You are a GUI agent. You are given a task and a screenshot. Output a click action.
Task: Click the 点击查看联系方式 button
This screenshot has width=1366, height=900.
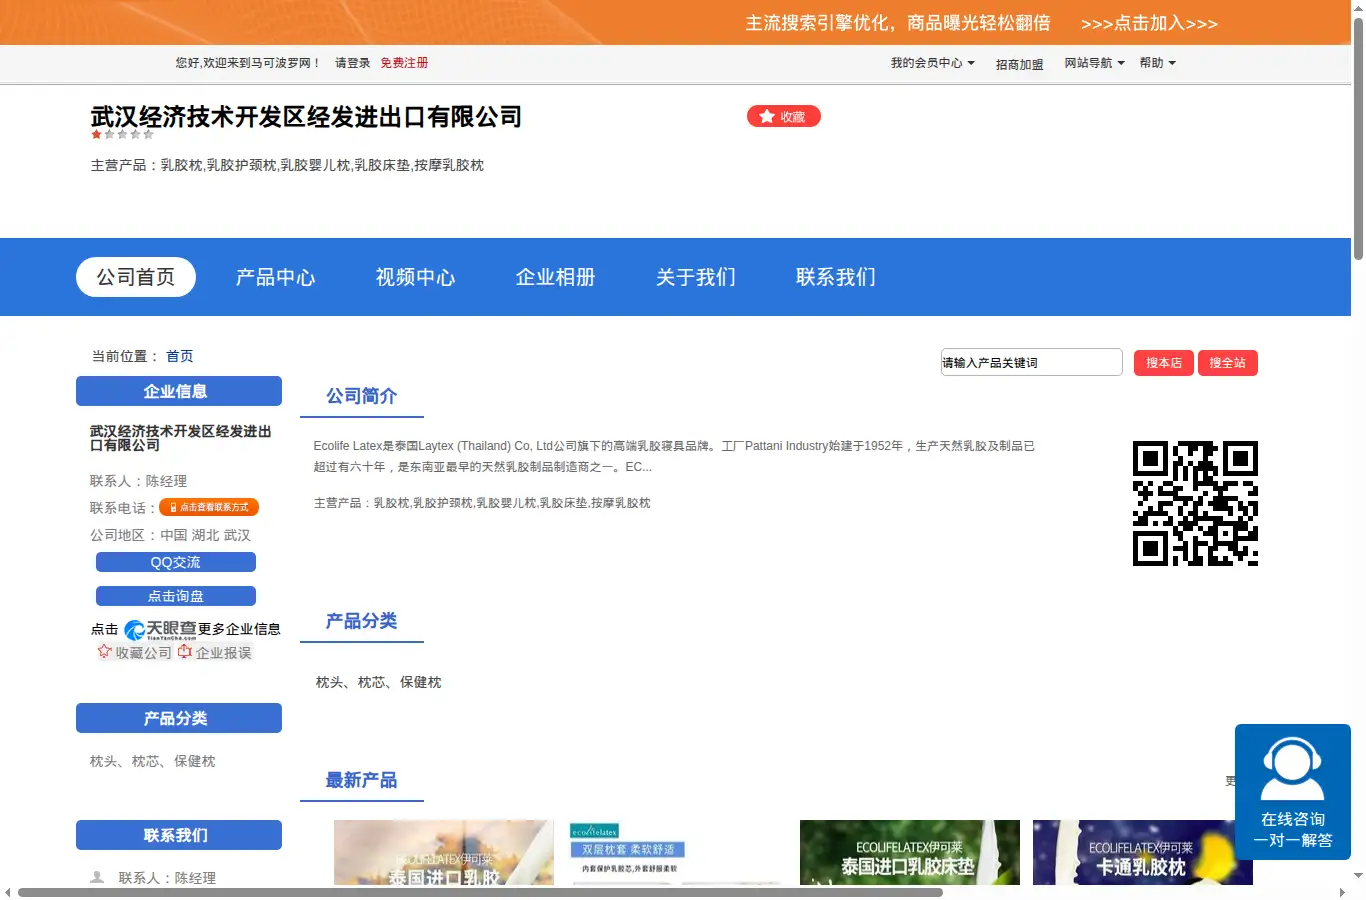click(209, 507)
